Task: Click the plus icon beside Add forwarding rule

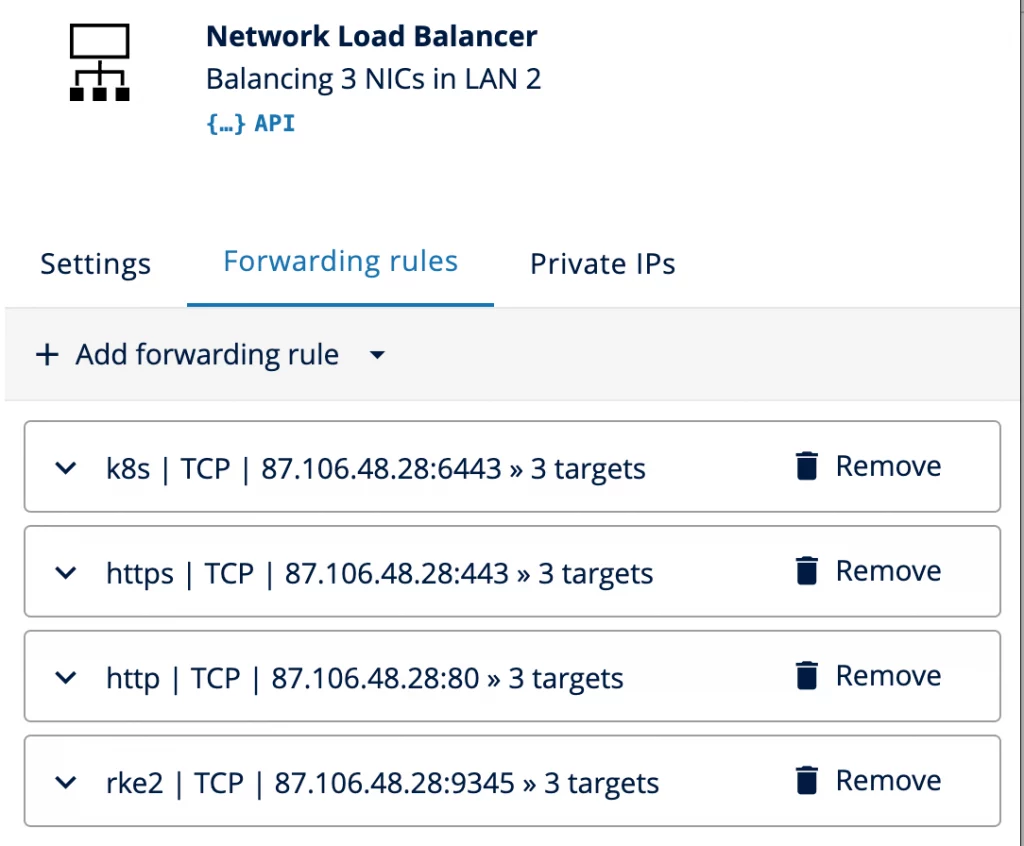Action: [x=47, y=354]
